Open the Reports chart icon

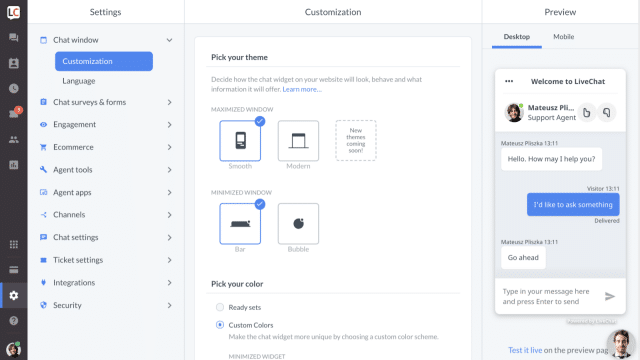tap(13, 165)
